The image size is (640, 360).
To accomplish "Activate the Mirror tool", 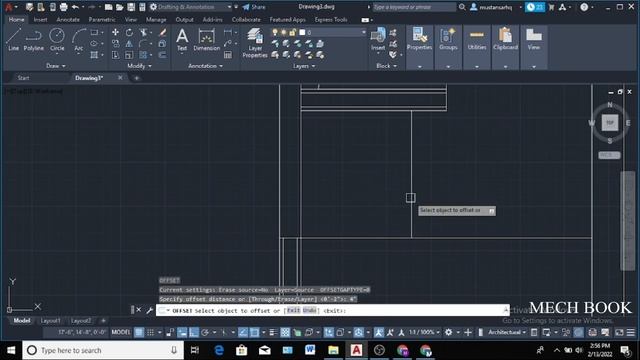I will pyautogui.click(x=129, y=44).
